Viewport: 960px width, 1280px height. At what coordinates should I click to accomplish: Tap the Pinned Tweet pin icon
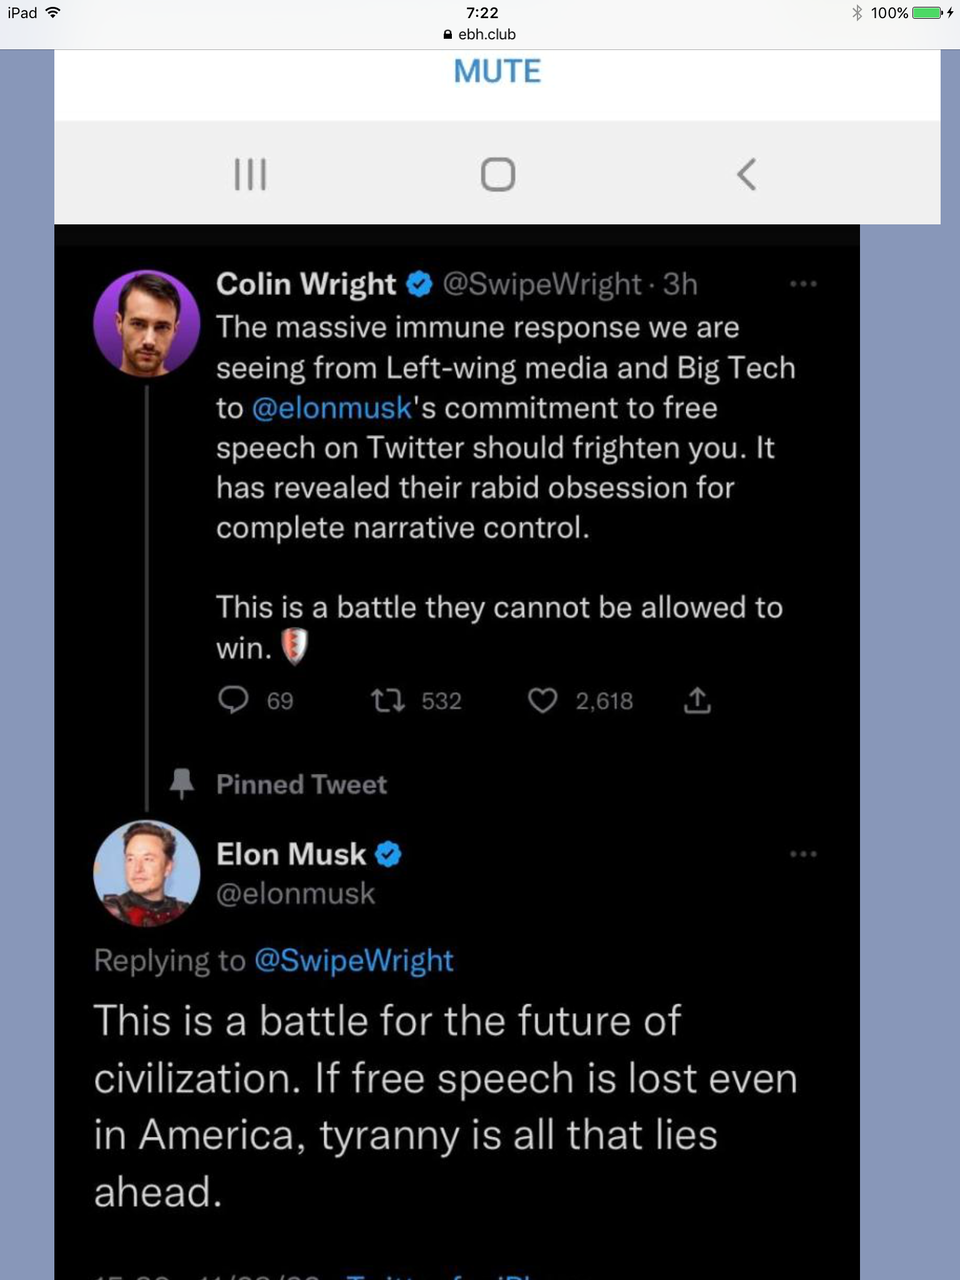[181, 784]
